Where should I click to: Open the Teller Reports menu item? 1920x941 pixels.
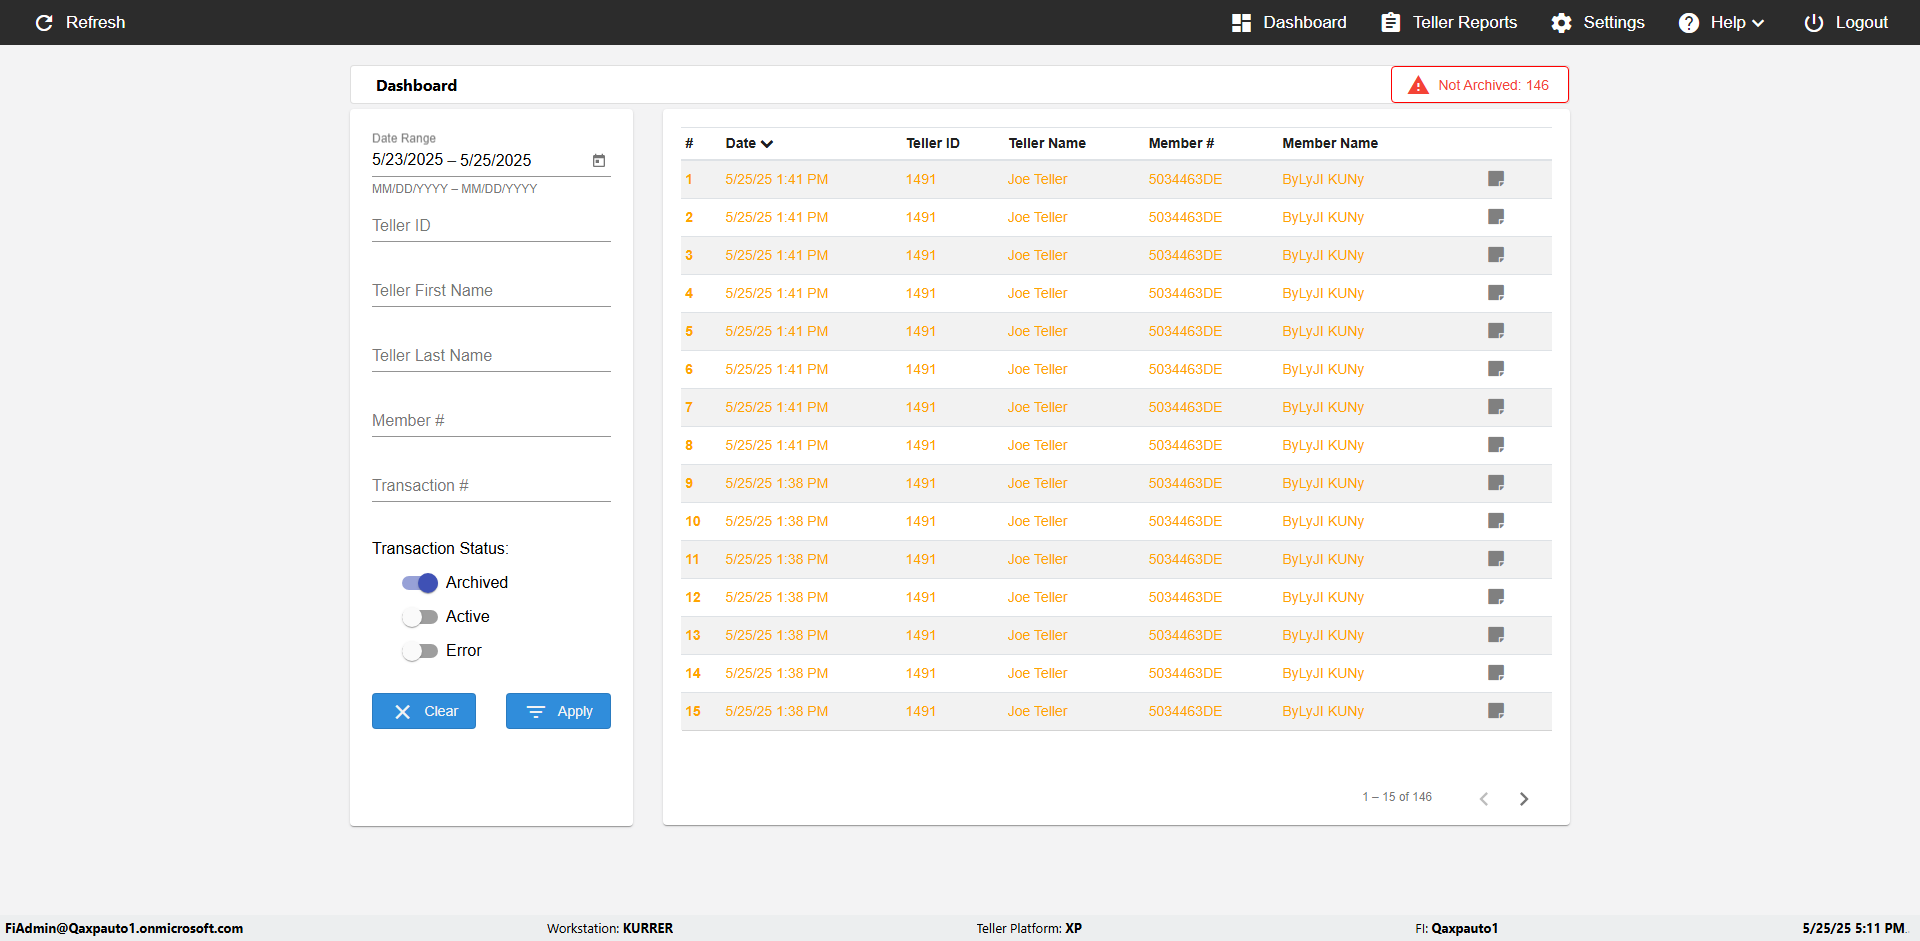click(1449, 22)
